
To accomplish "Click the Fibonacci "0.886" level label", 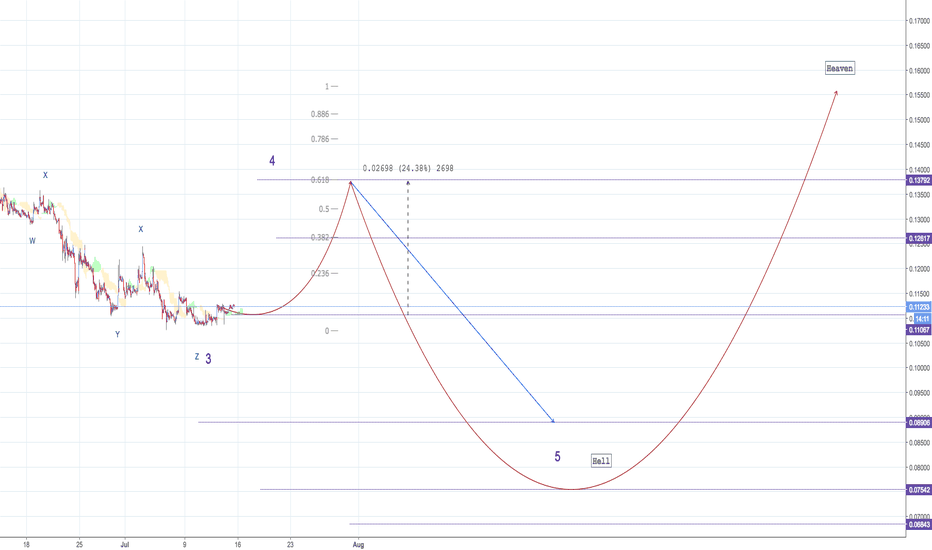I will pyautogui.click(x=320, y=114).
